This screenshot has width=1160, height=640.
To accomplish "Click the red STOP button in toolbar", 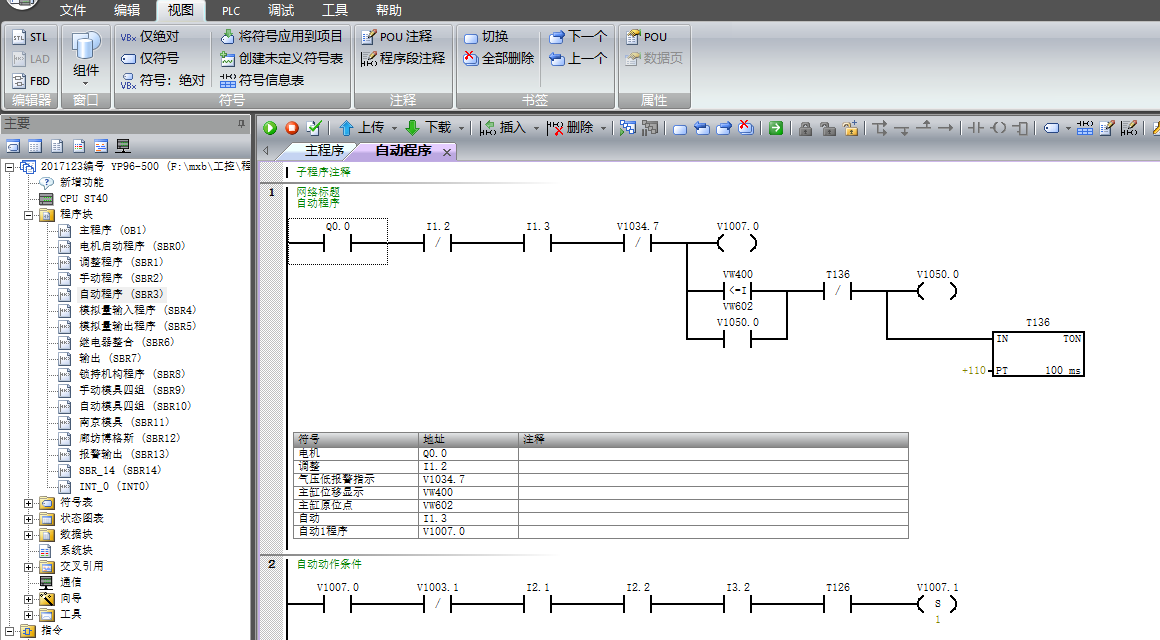I will point(292,128).
